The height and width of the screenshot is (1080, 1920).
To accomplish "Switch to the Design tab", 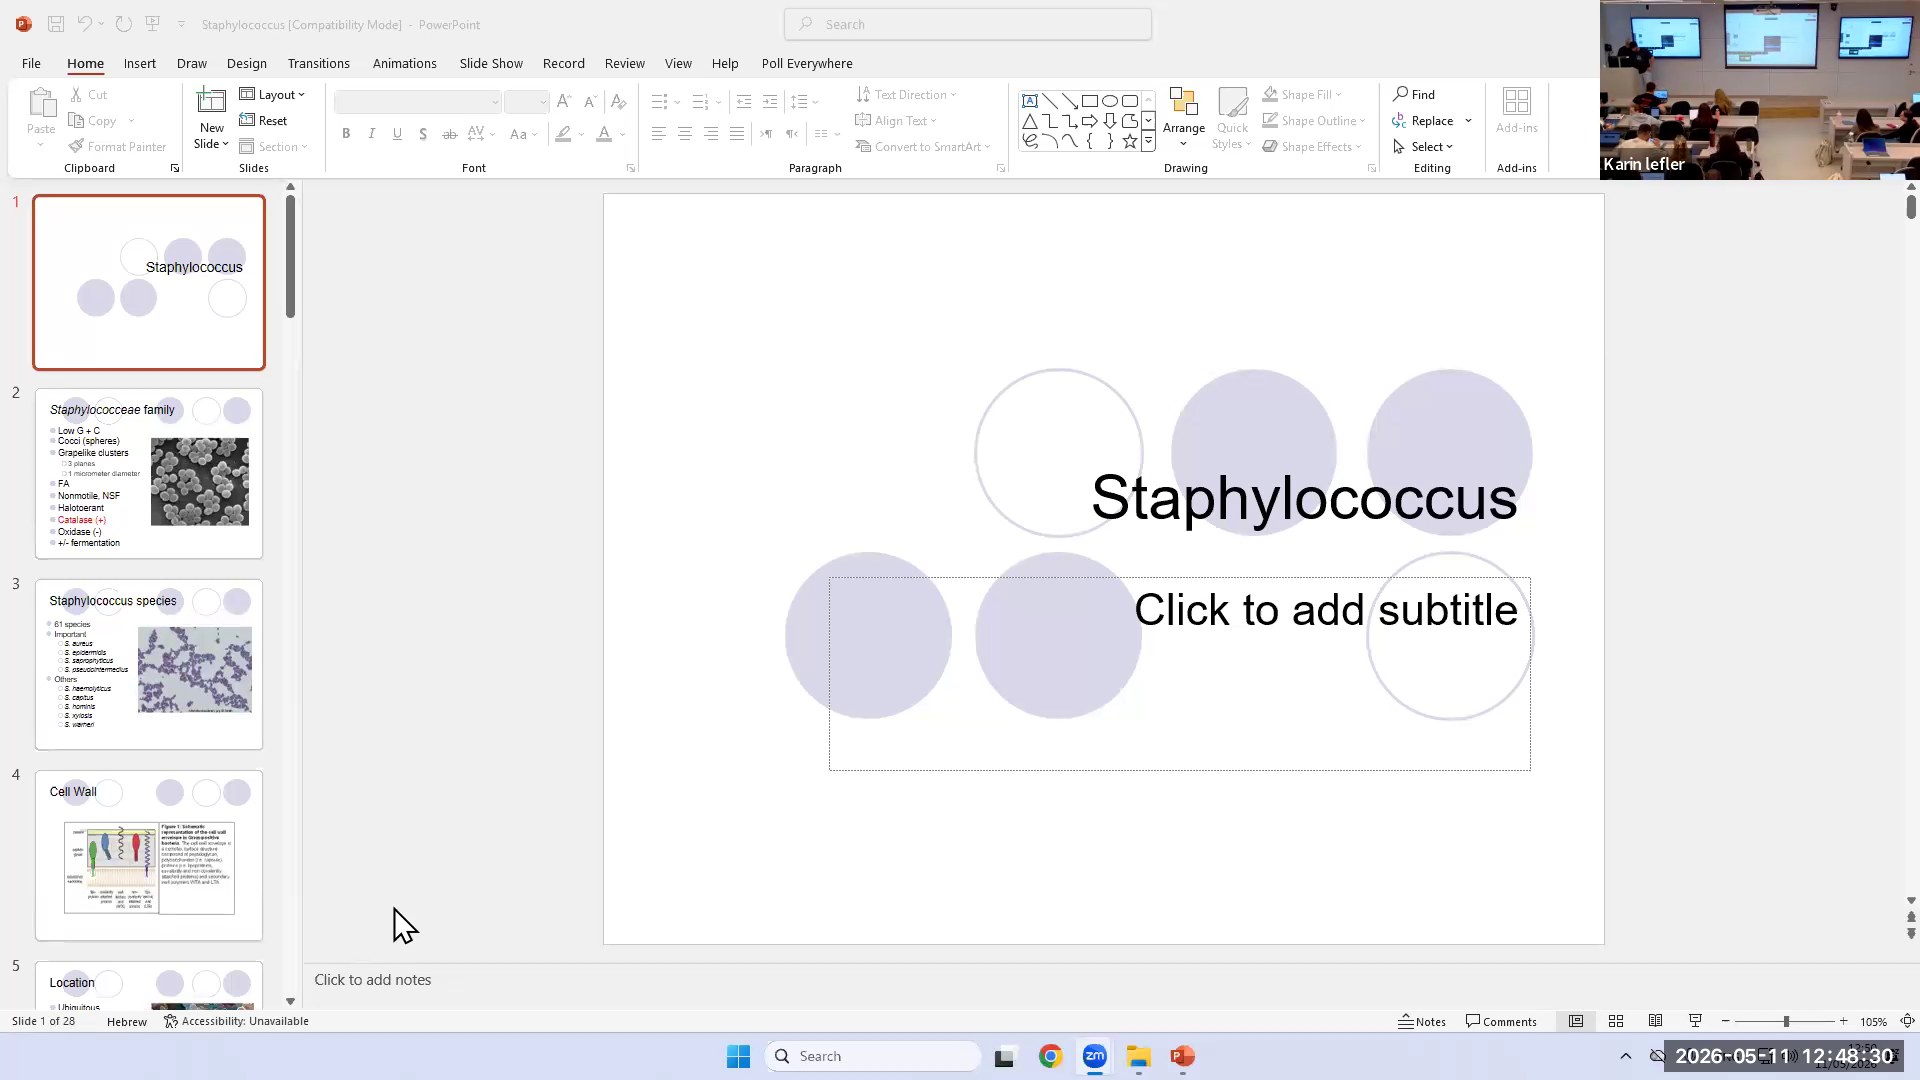I will click(246, 63).
